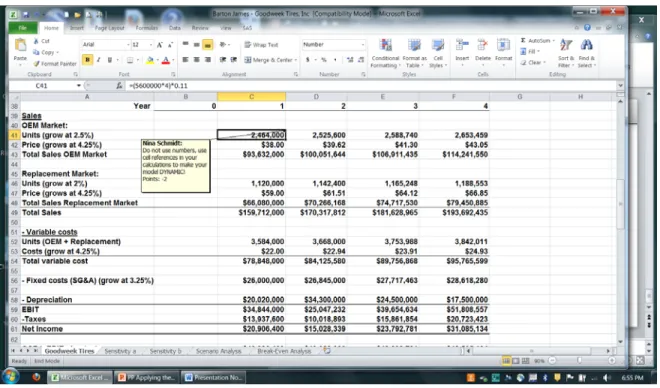Toggle middle align for cell content

[x=196, y=45]
